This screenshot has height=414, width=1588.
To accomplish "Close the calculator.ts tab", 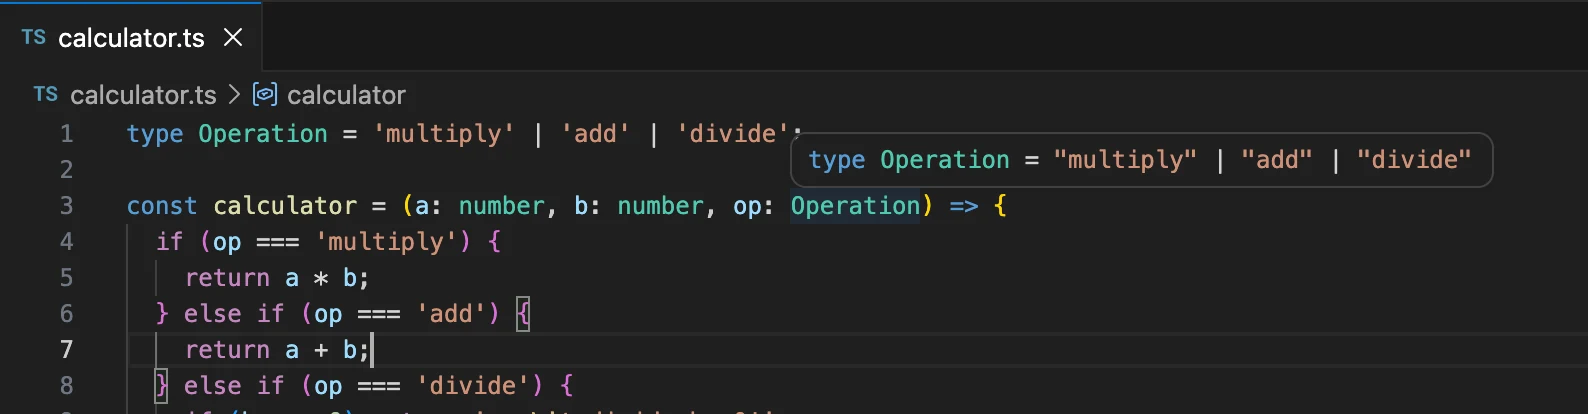I will (233, 38).
